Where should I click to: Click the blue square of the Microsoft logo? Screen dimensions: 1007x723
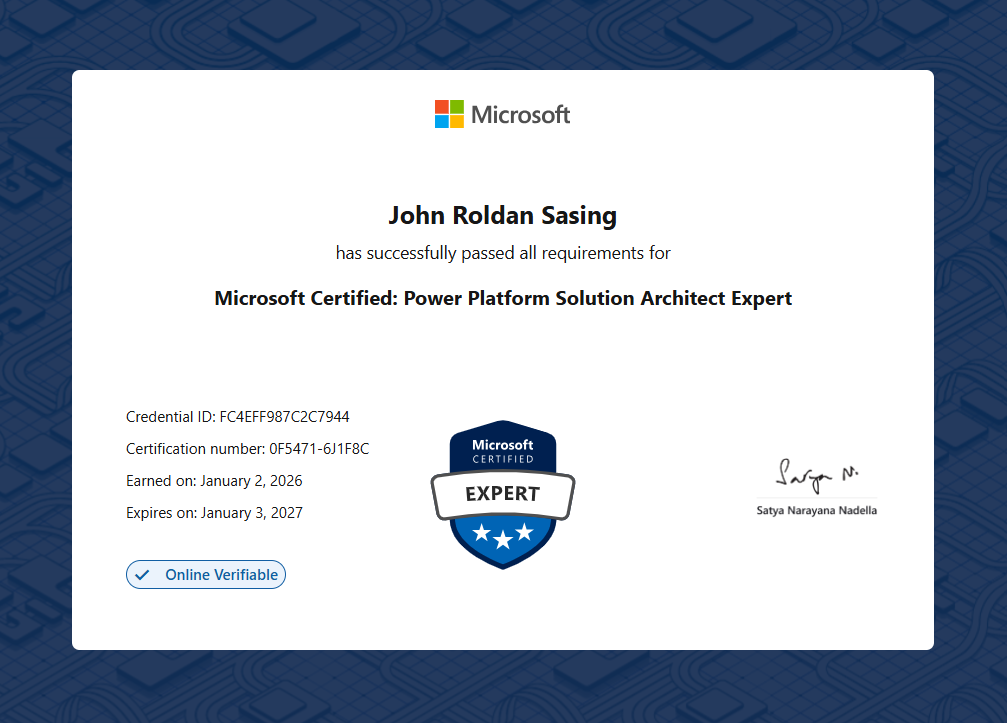pyautogui.click(x=441, y=121)
